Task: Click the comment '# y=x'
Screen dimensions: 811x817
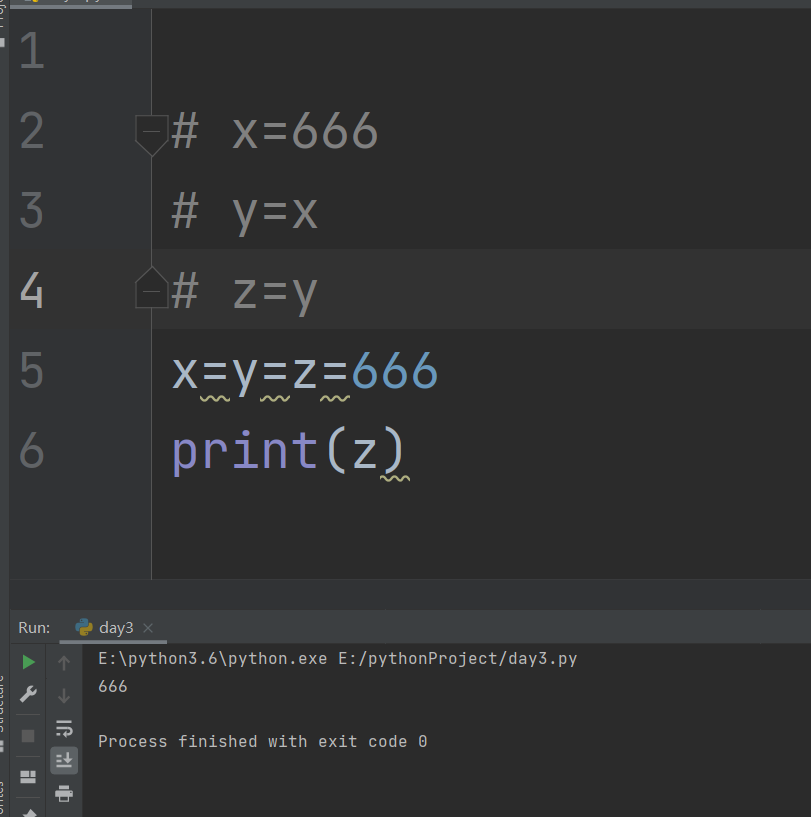Action: click(x=244, y=213)
